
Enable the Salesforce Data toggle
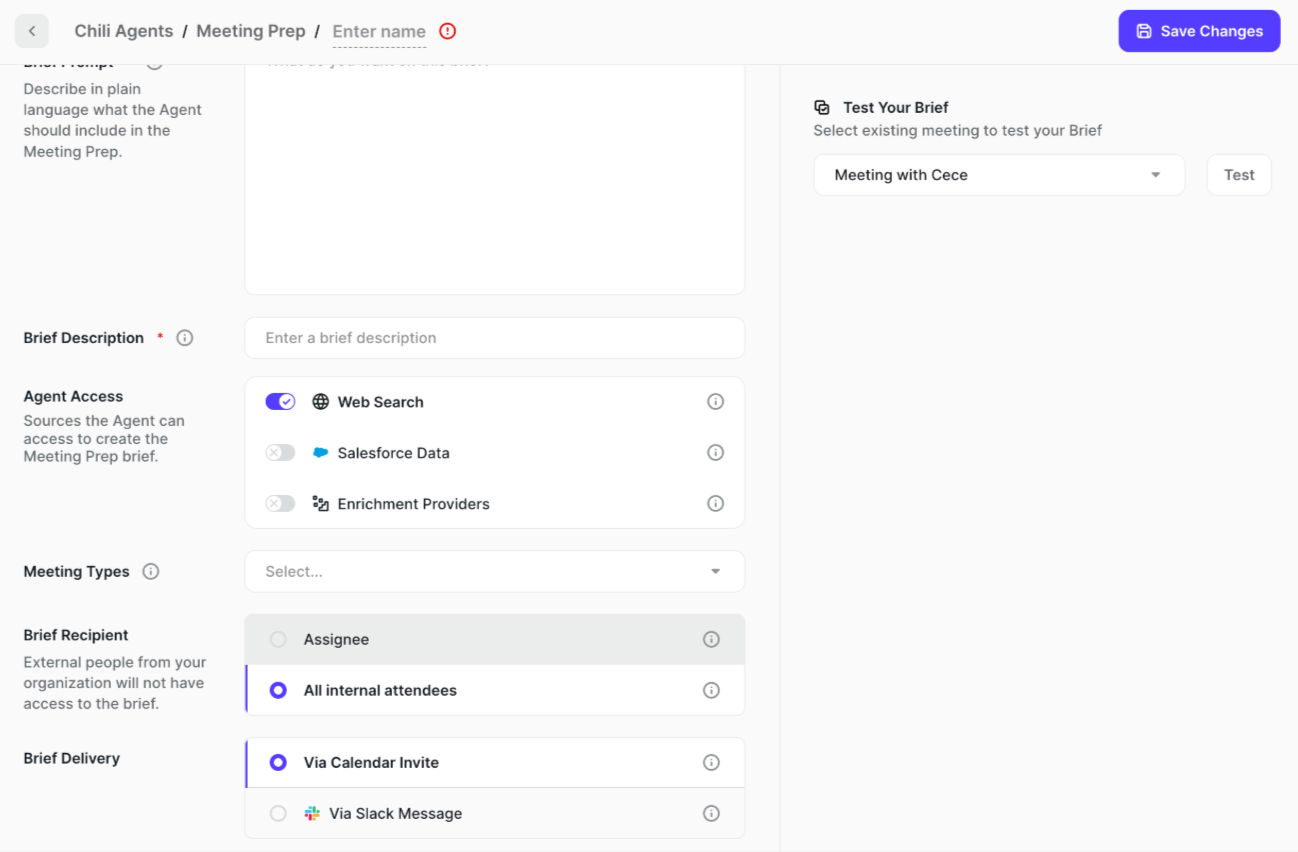[280, 453]
